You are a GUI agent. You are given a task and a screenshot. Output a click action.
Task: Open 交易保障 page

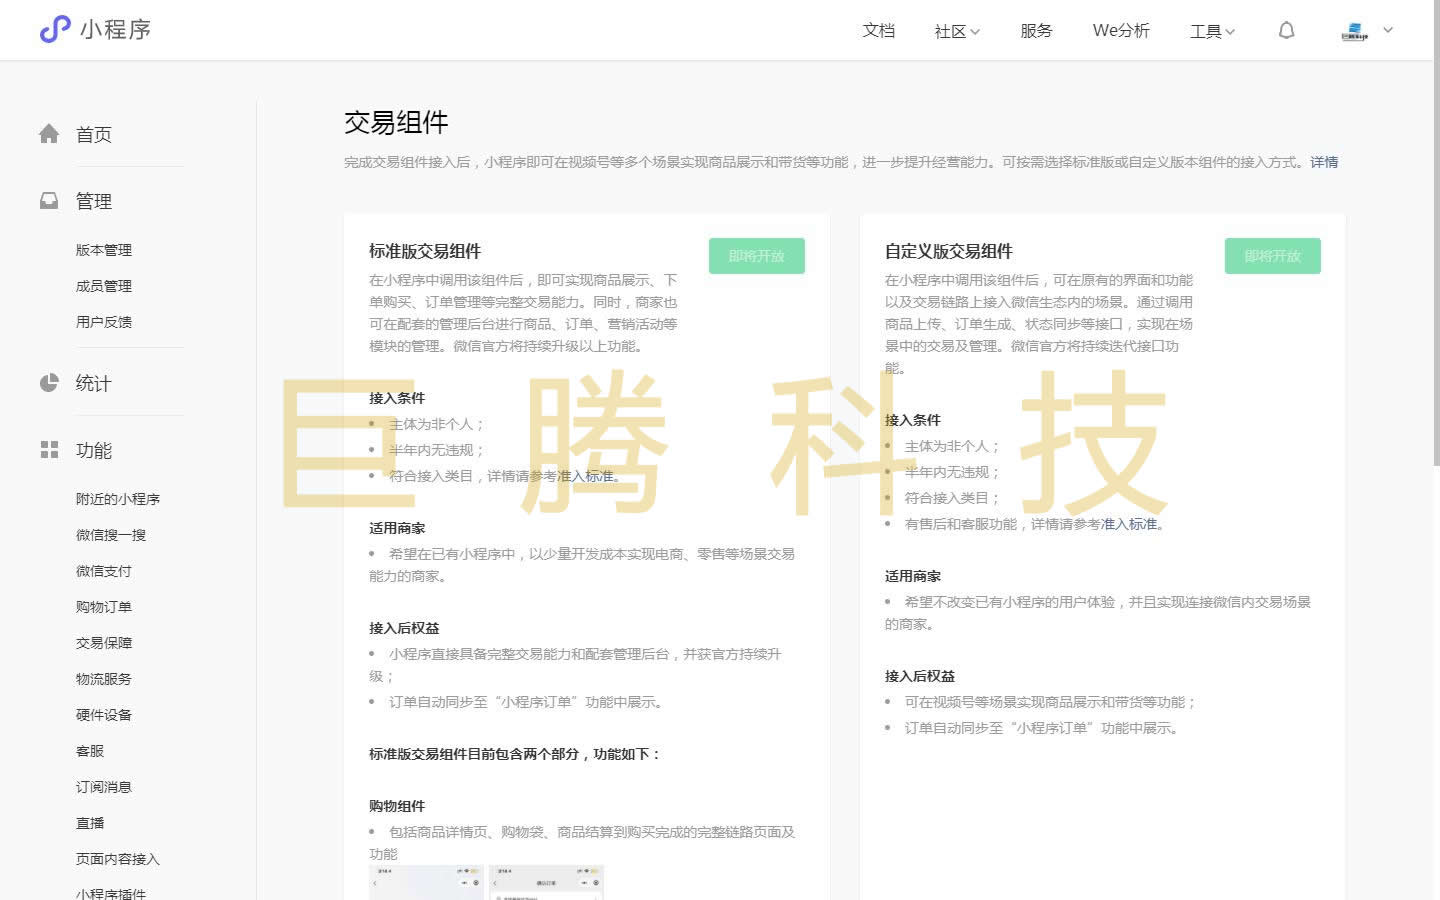(x=104, y=643)
